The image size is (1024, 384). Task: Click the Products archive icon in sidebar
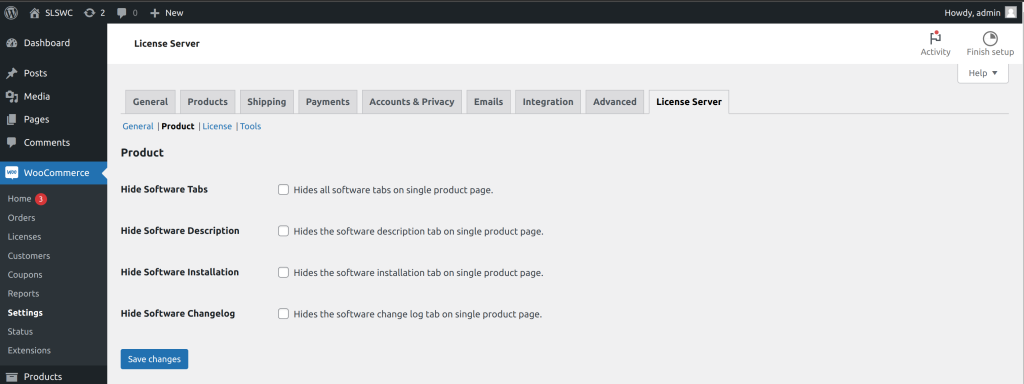[12, 377]
